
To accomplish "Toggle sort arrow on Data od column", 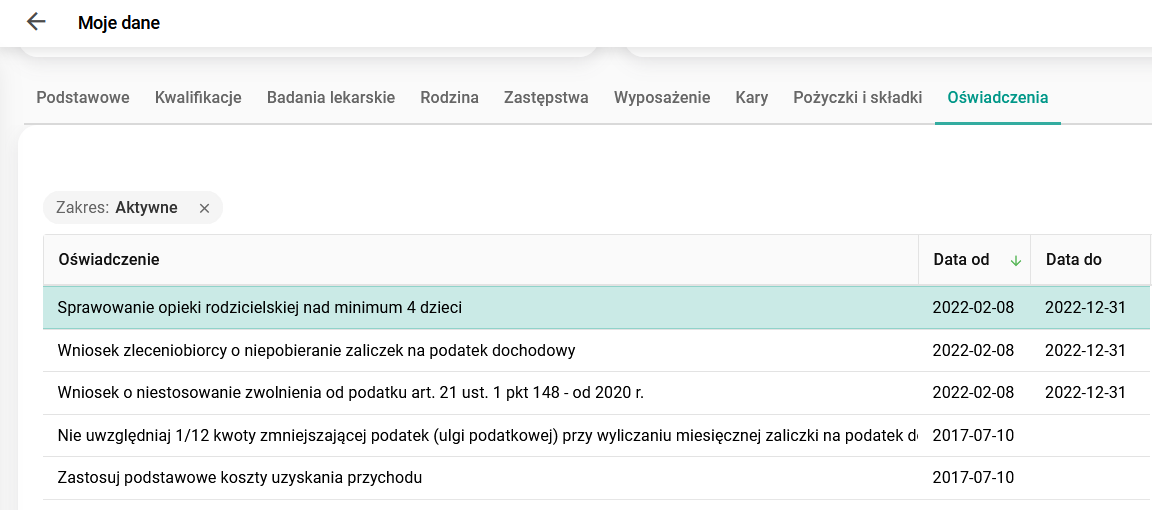I will (1016, 260).
